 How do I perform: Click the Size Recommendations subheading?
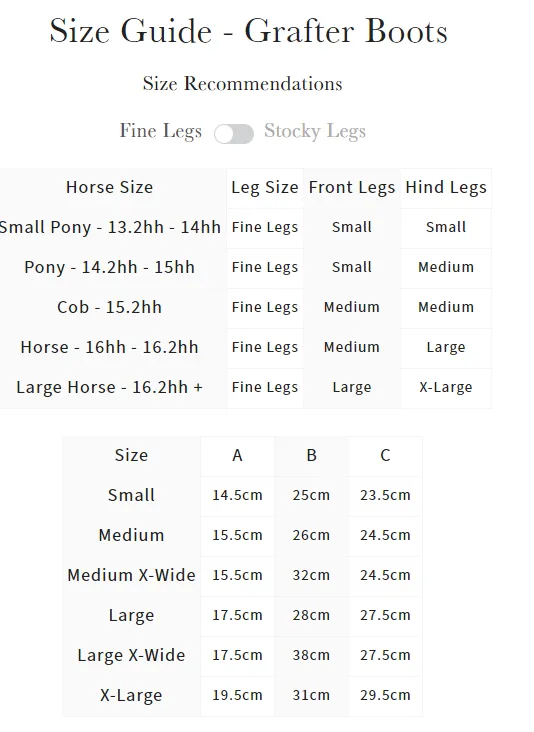tap(242, 84)
